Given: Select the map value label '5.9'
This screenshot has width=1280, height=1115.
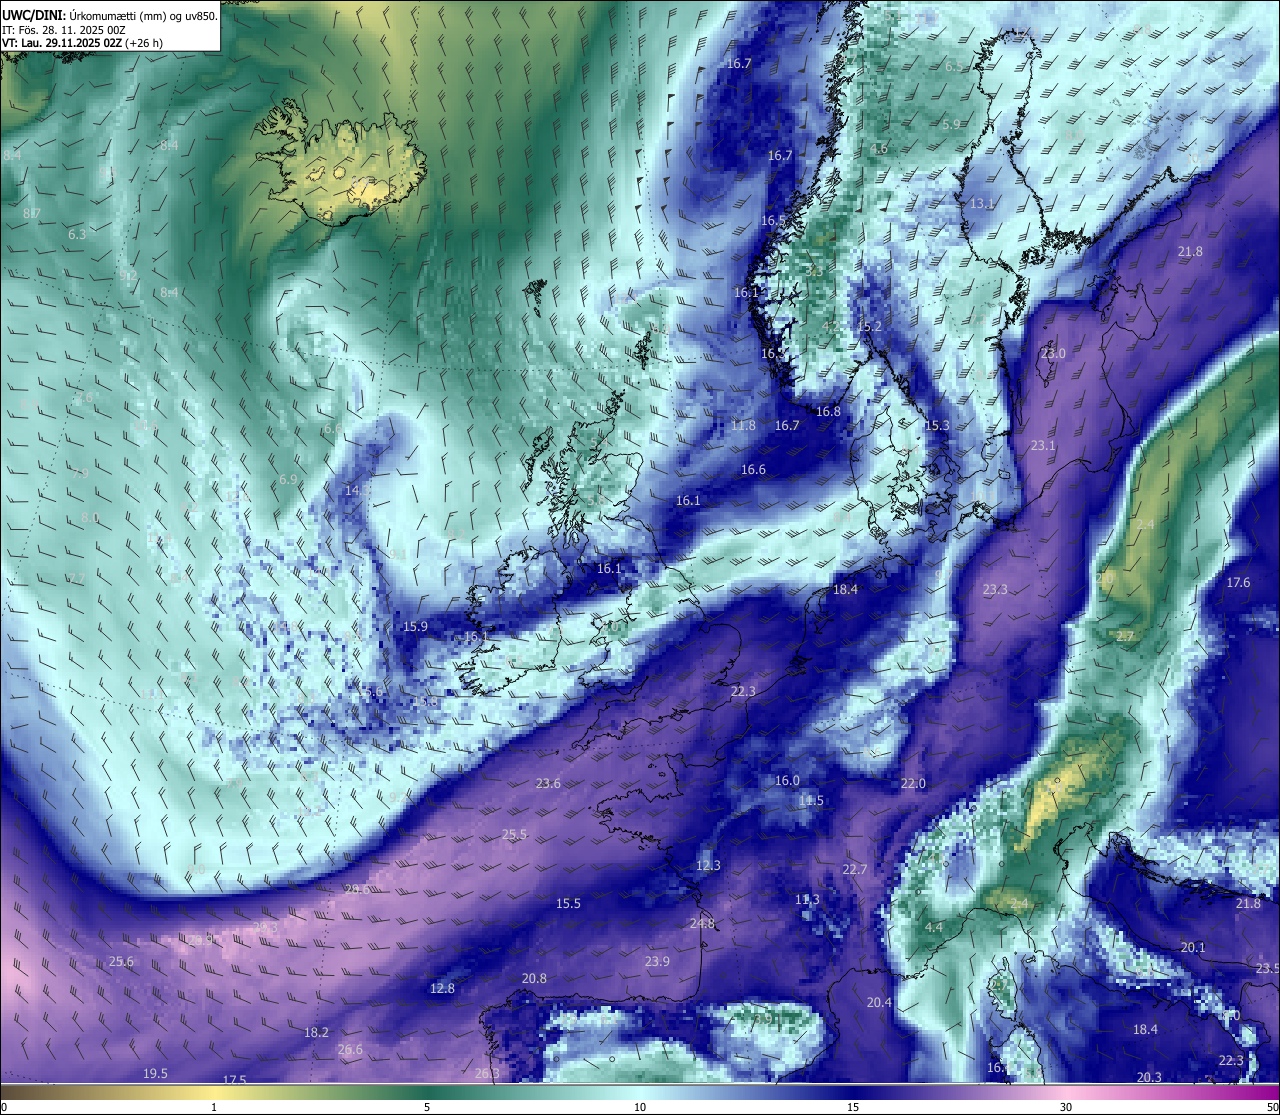Looking at the screenshot, I should [951, 124].
